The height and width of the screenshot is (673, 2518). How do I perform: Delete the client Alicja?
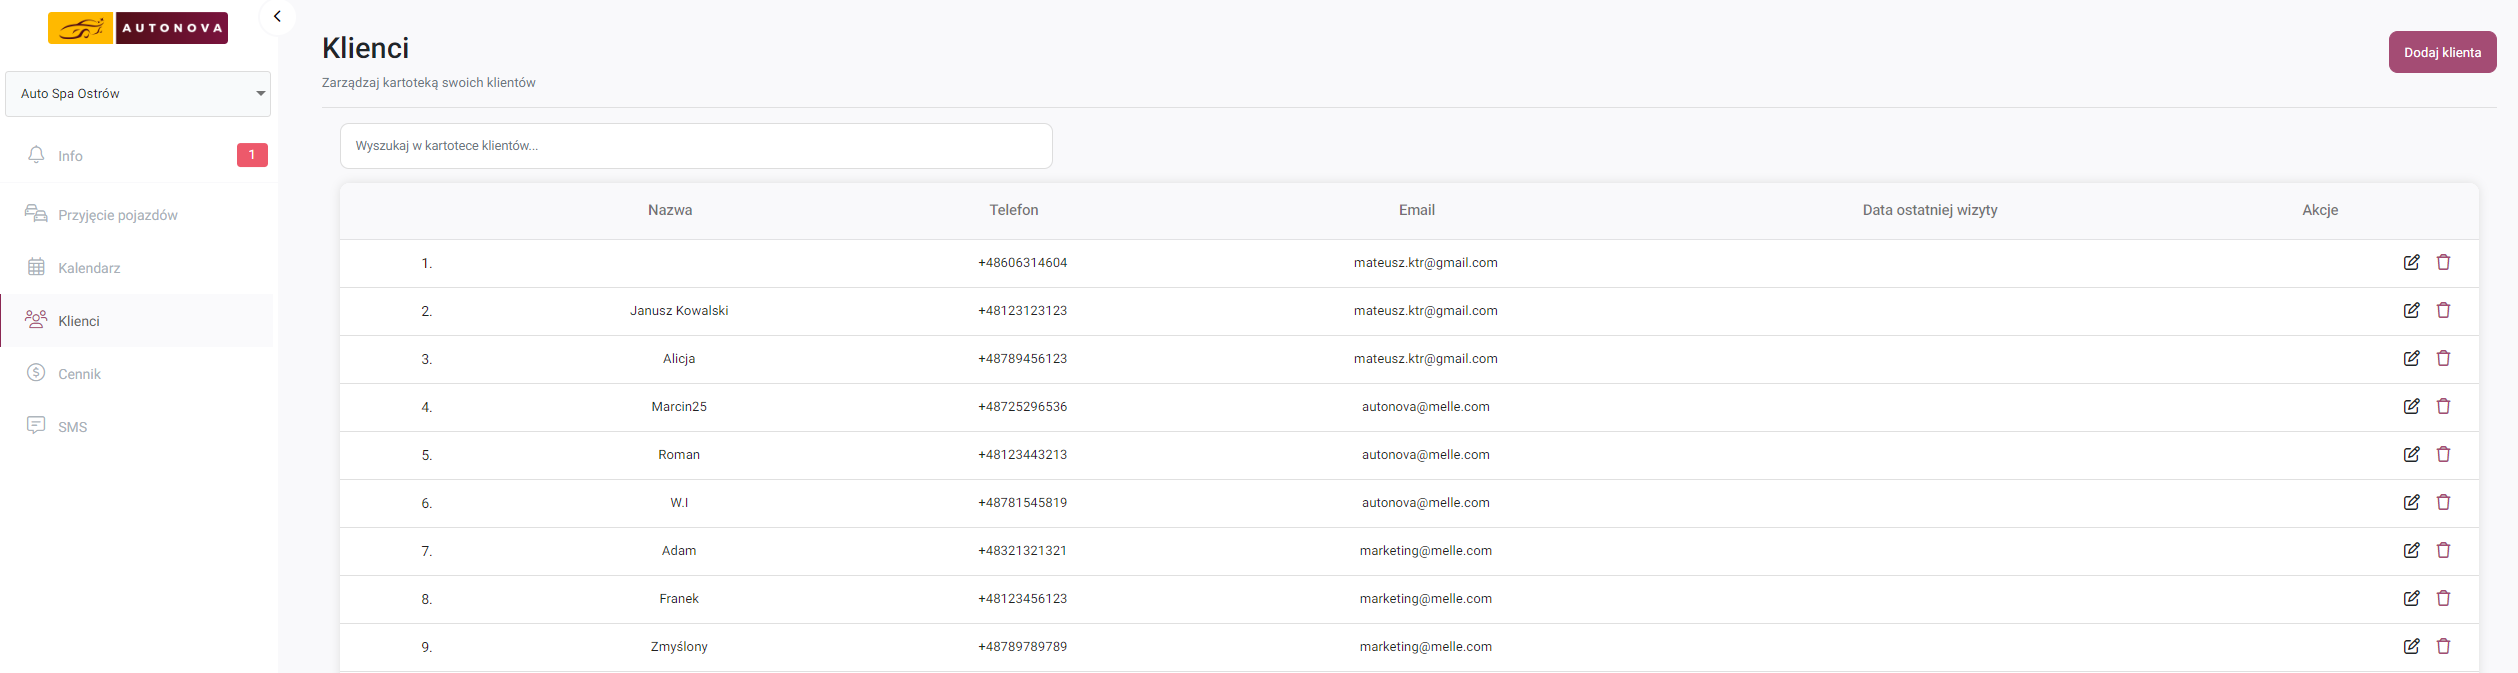2443,358
